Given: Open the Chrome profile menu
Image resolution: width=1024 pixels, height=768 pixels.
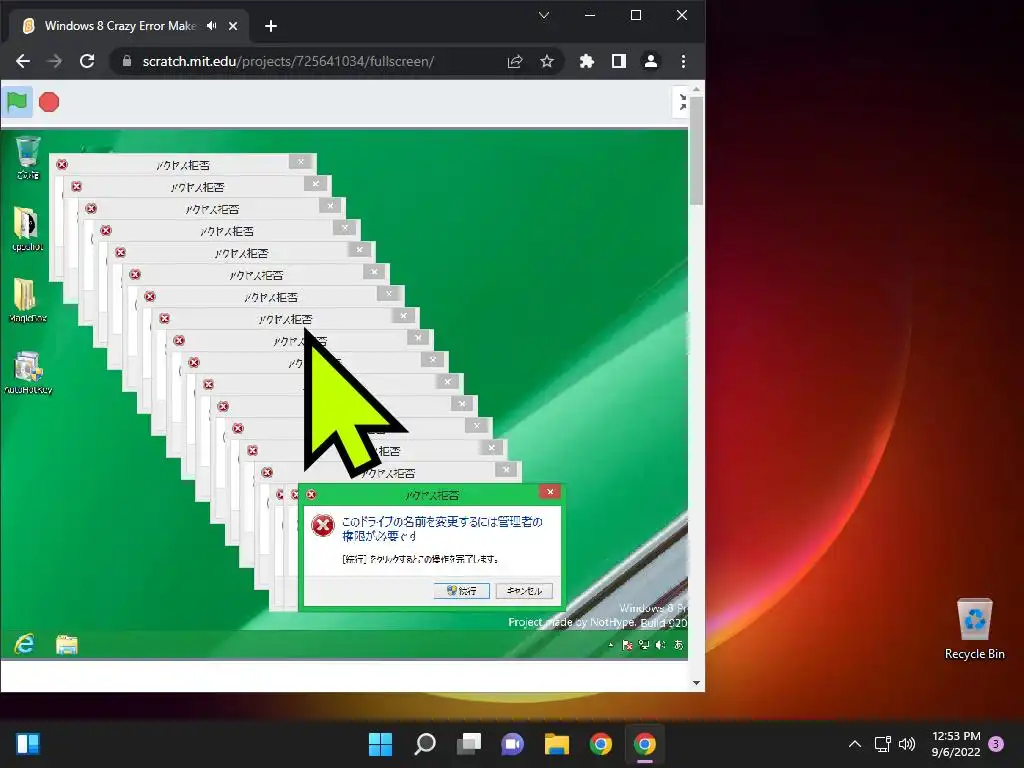Looking at the screenshot, I should (x=650, y=61).
